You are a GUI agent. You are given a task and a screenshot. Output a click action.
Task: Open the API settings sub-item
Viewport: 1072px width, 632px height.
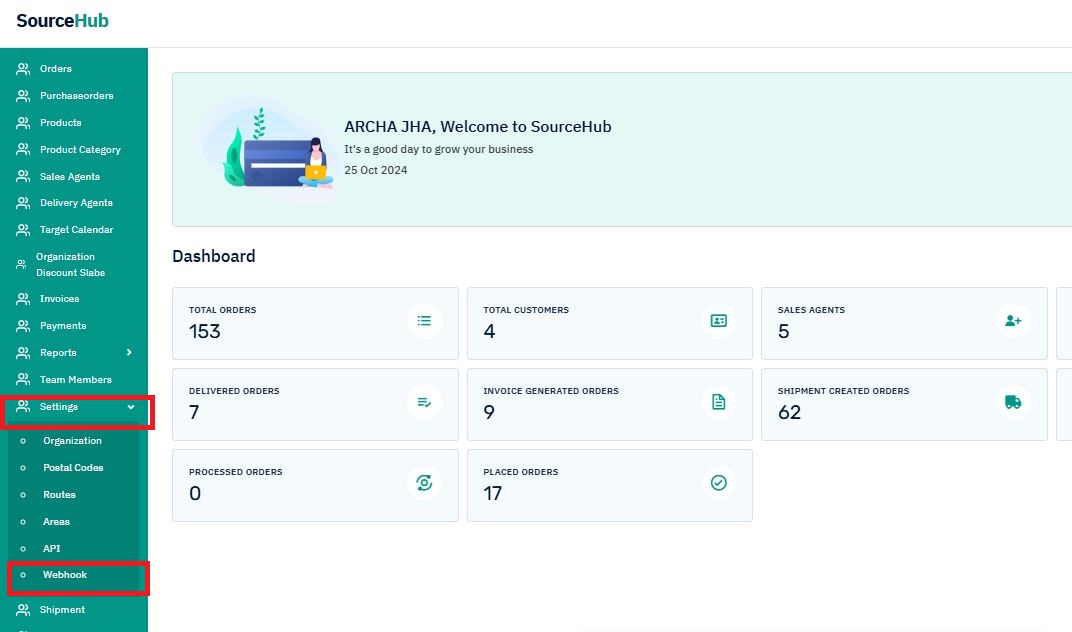tap(51, 549)
